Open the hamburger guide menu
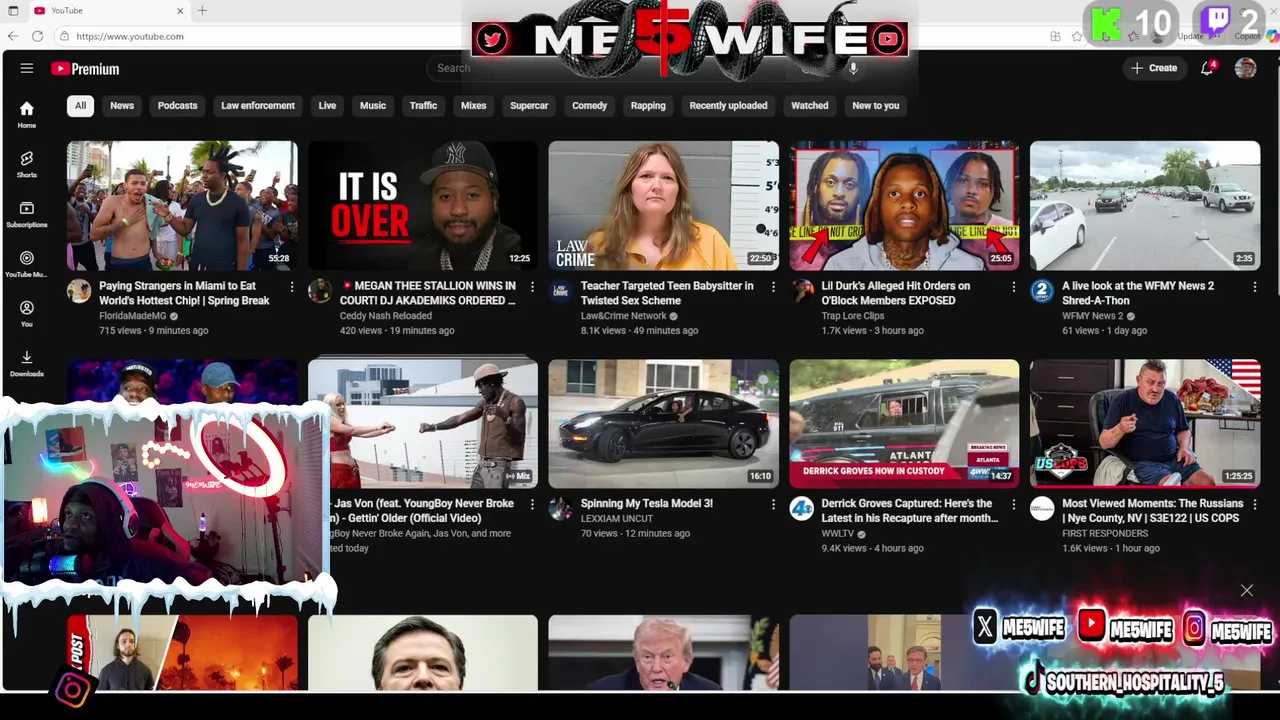 [x=27, y=68]
